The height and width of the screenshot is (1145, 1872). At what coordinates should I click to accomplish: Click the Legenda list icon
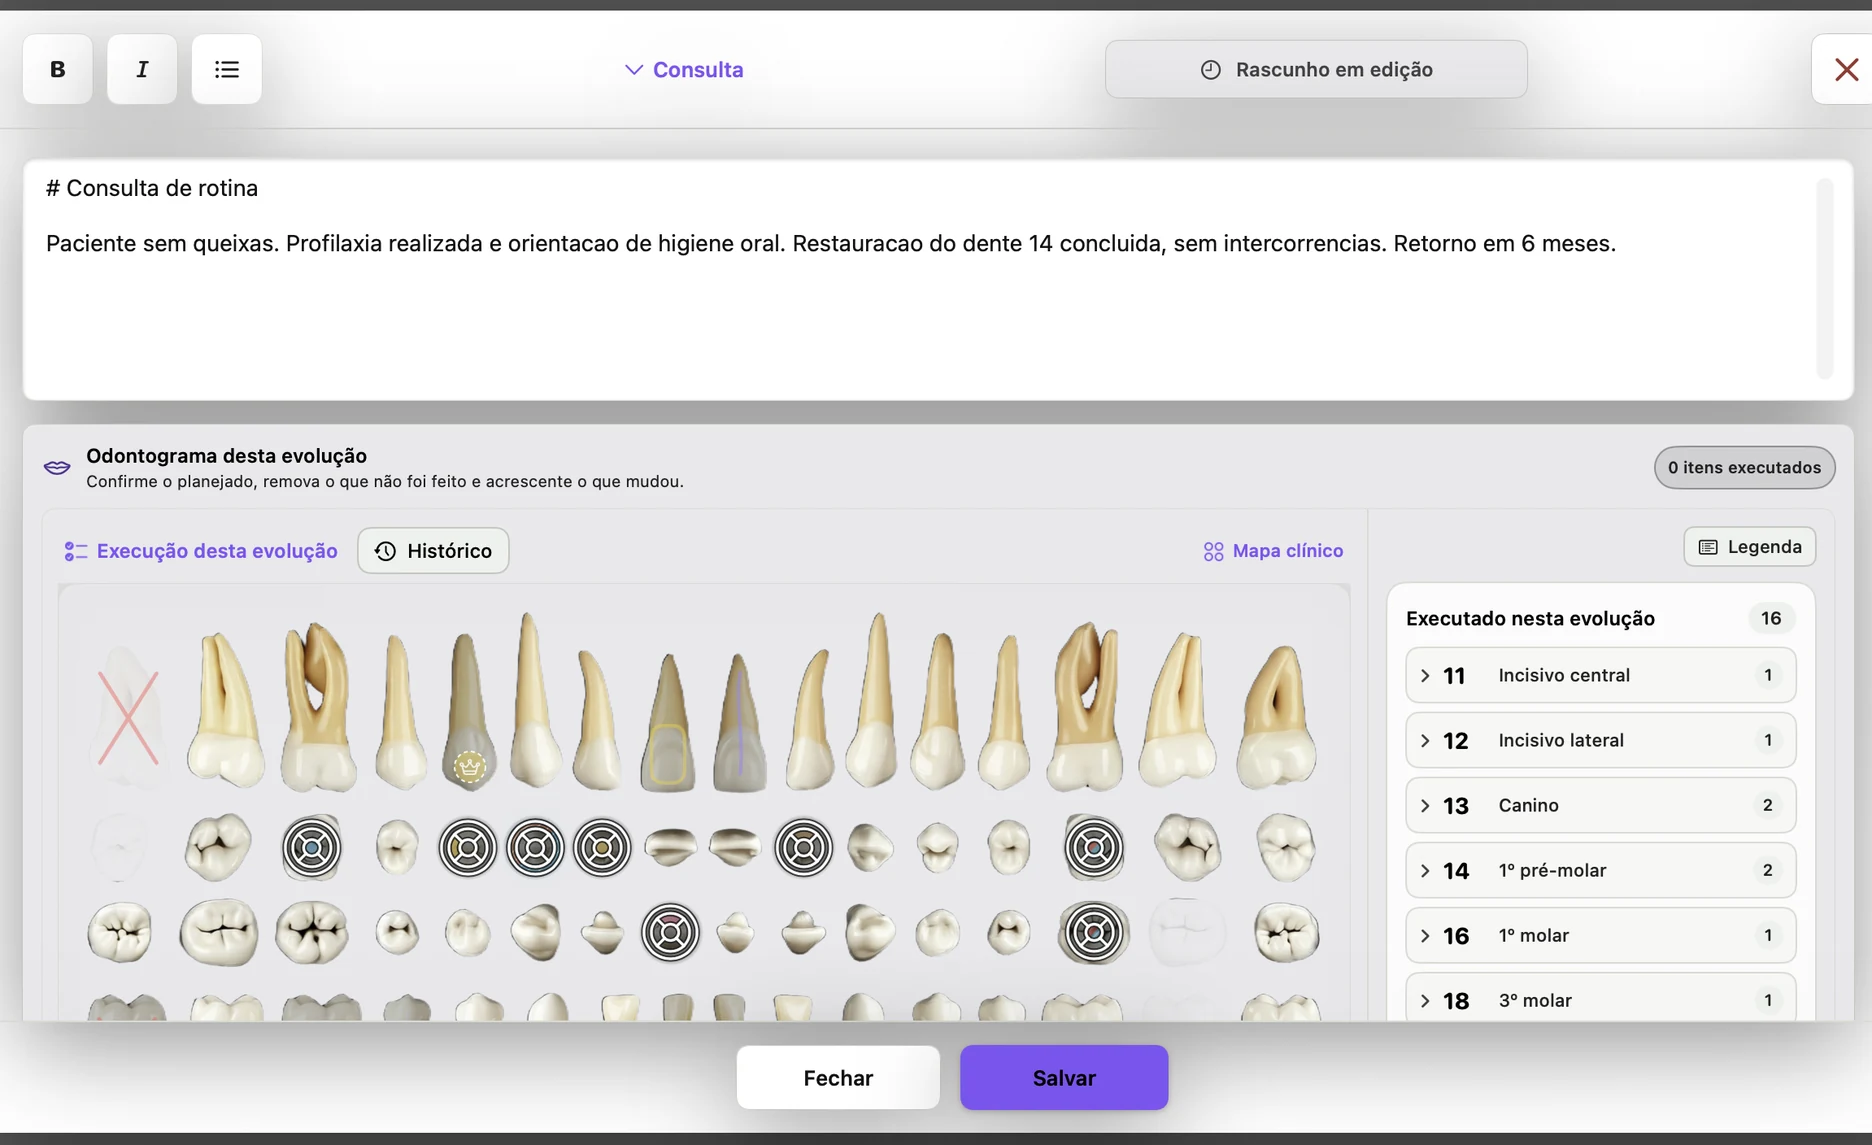point(1708,547)
